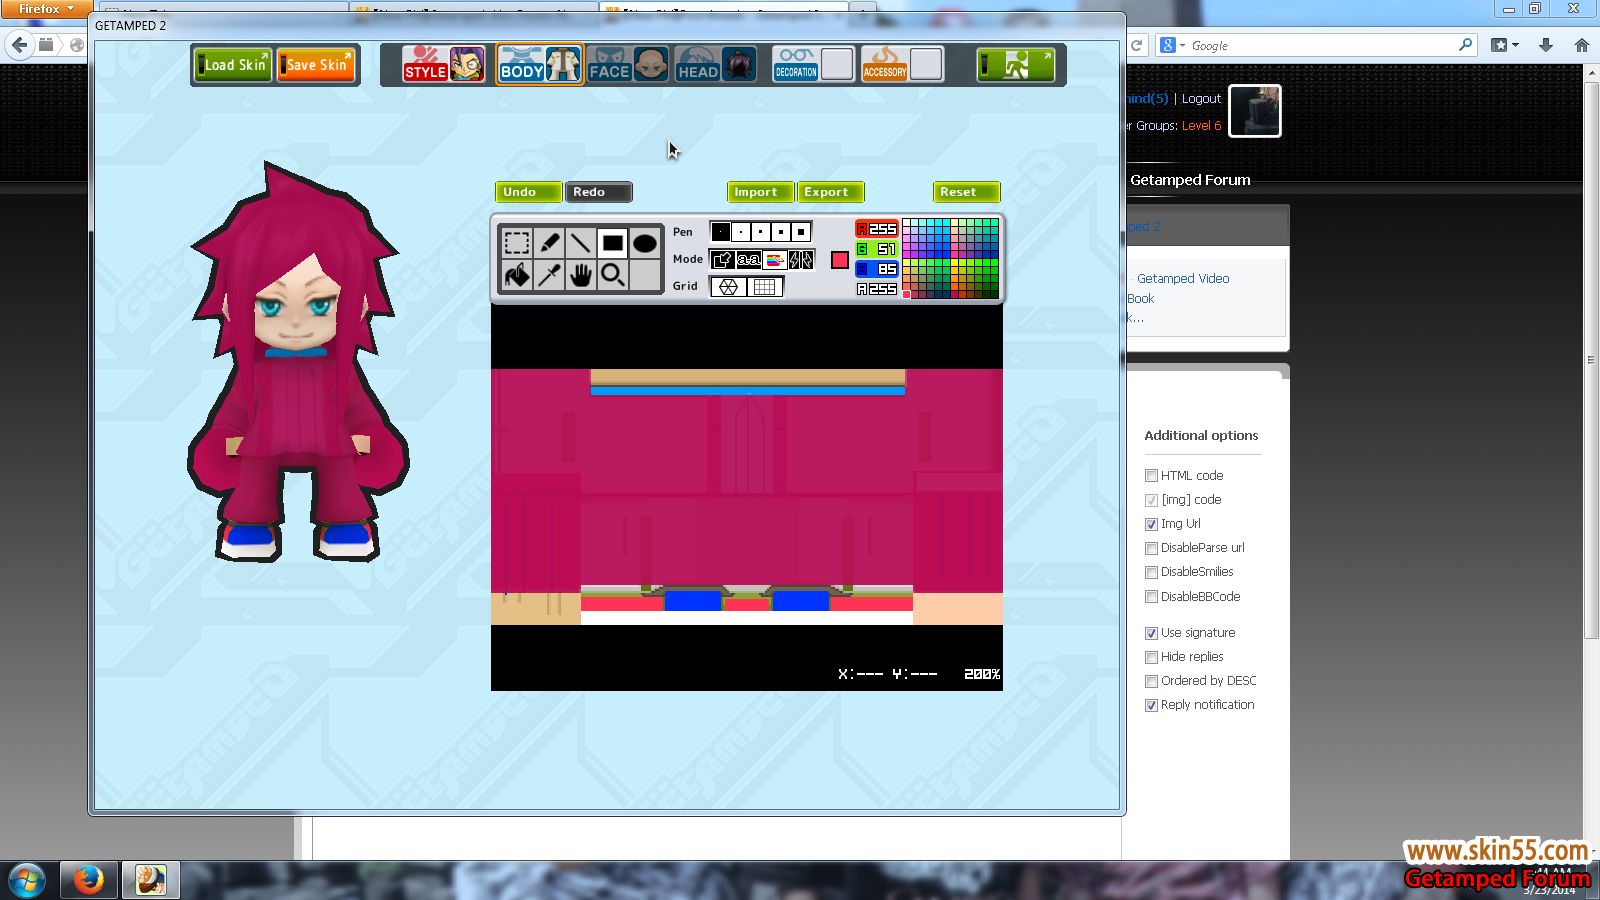Click the Export button
Viewport: 1600px width, 900px height.
830,192
